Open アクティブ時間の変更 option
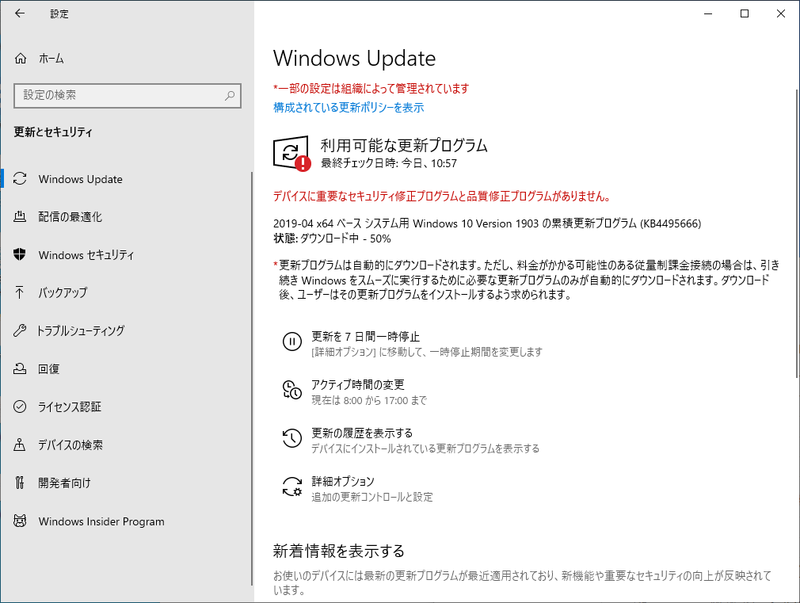 coord(358,385)
